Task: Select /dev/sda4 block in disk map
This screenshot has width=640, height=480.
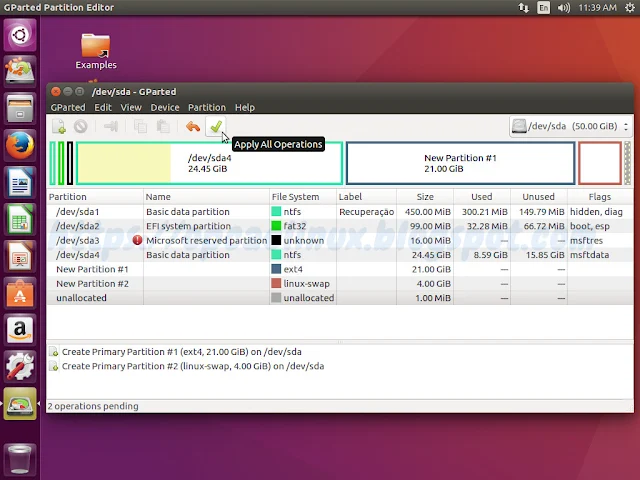Action: point(209,163)
